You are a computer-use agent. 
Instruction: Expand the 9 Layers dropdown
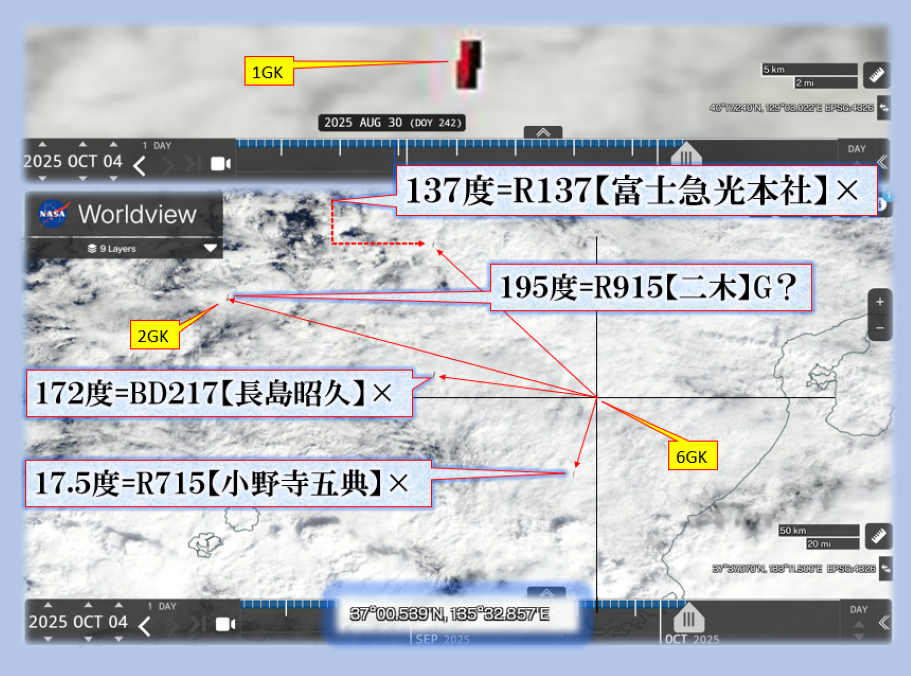coord(210,248)
